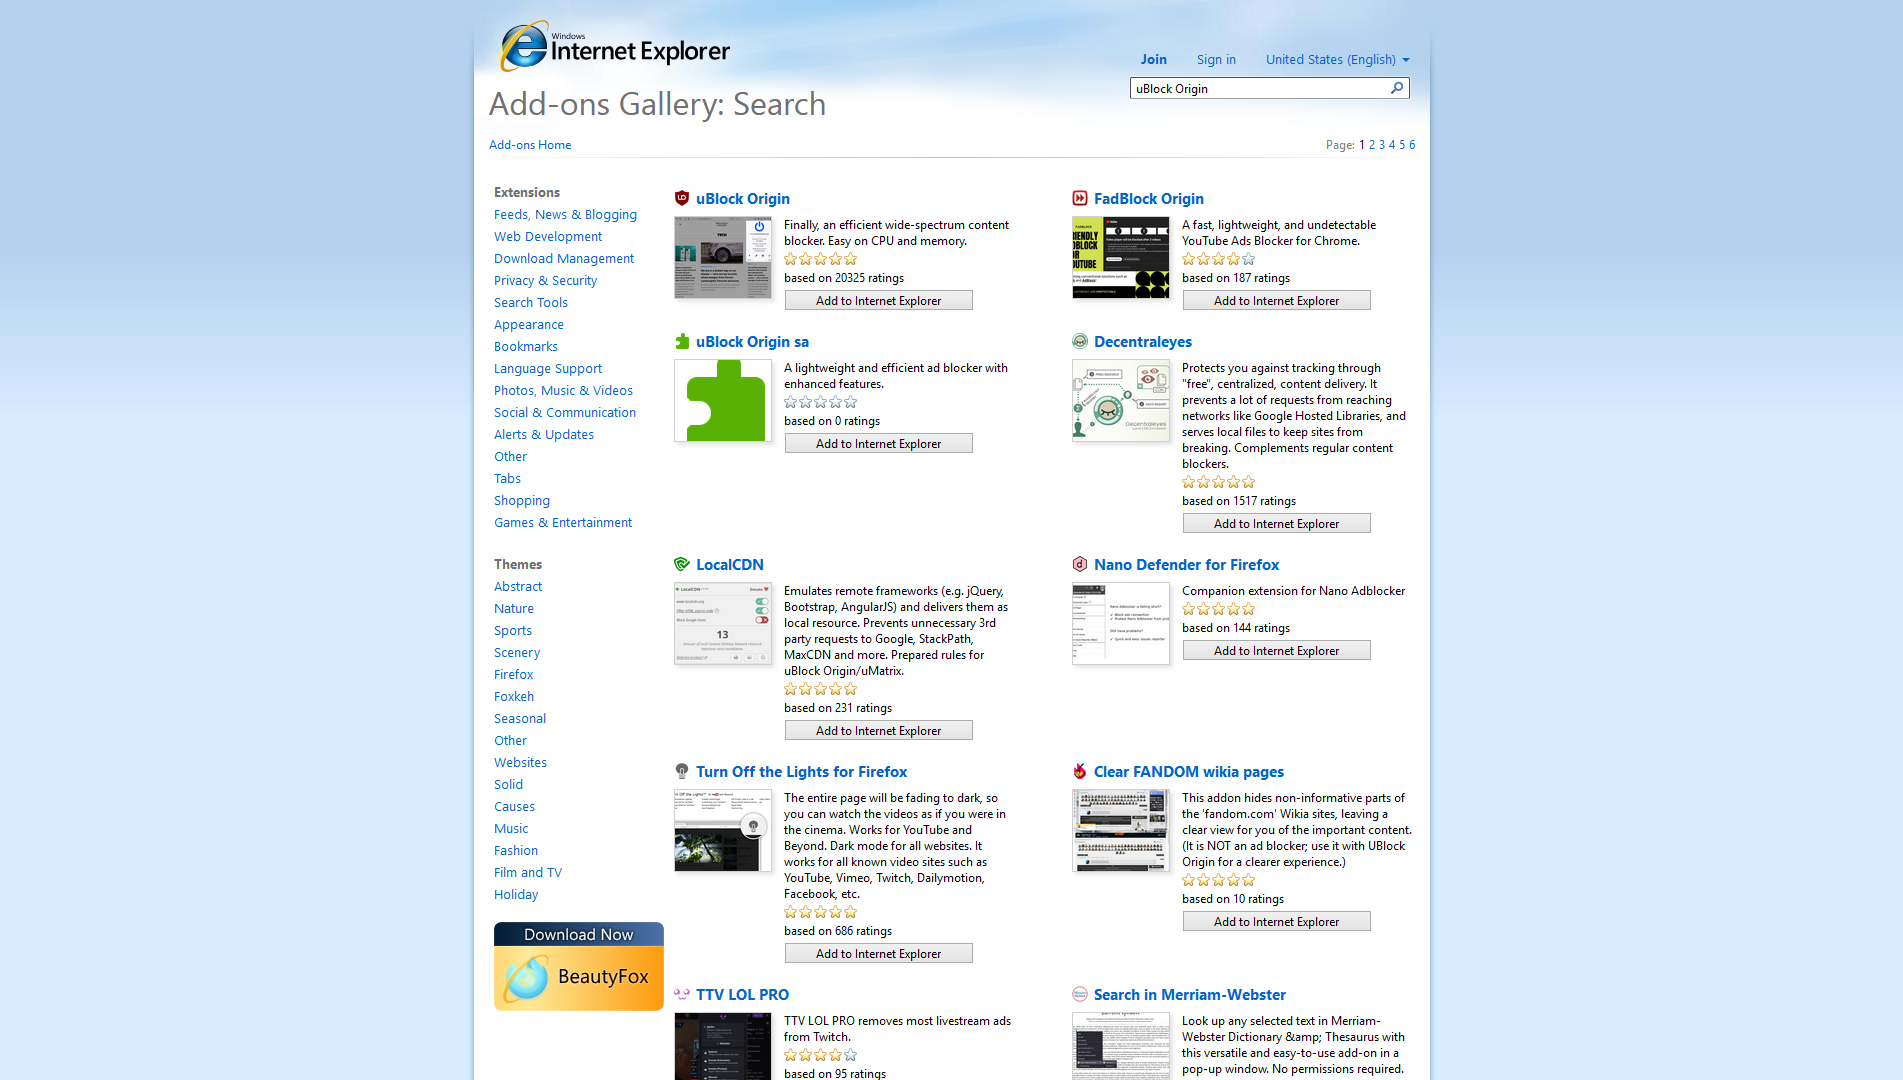Open the Nano Defender thumbnail

click(x=1121, y=624)
